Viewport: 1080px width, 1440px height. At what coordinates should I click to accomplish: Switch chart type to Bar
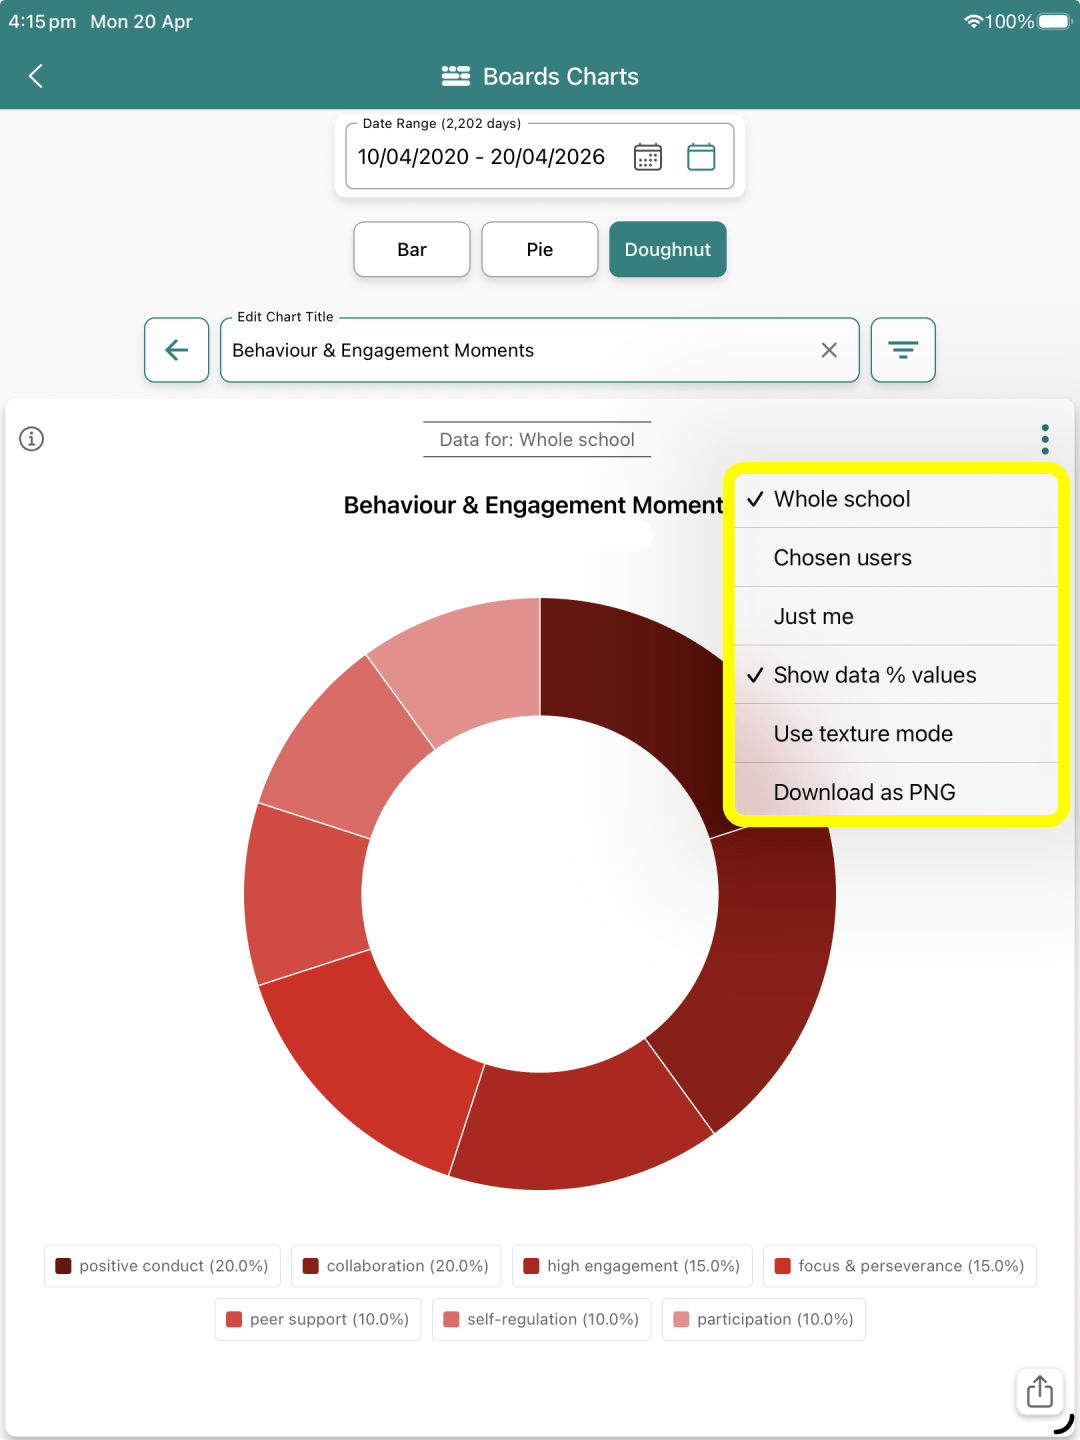[x=412, y=250]
